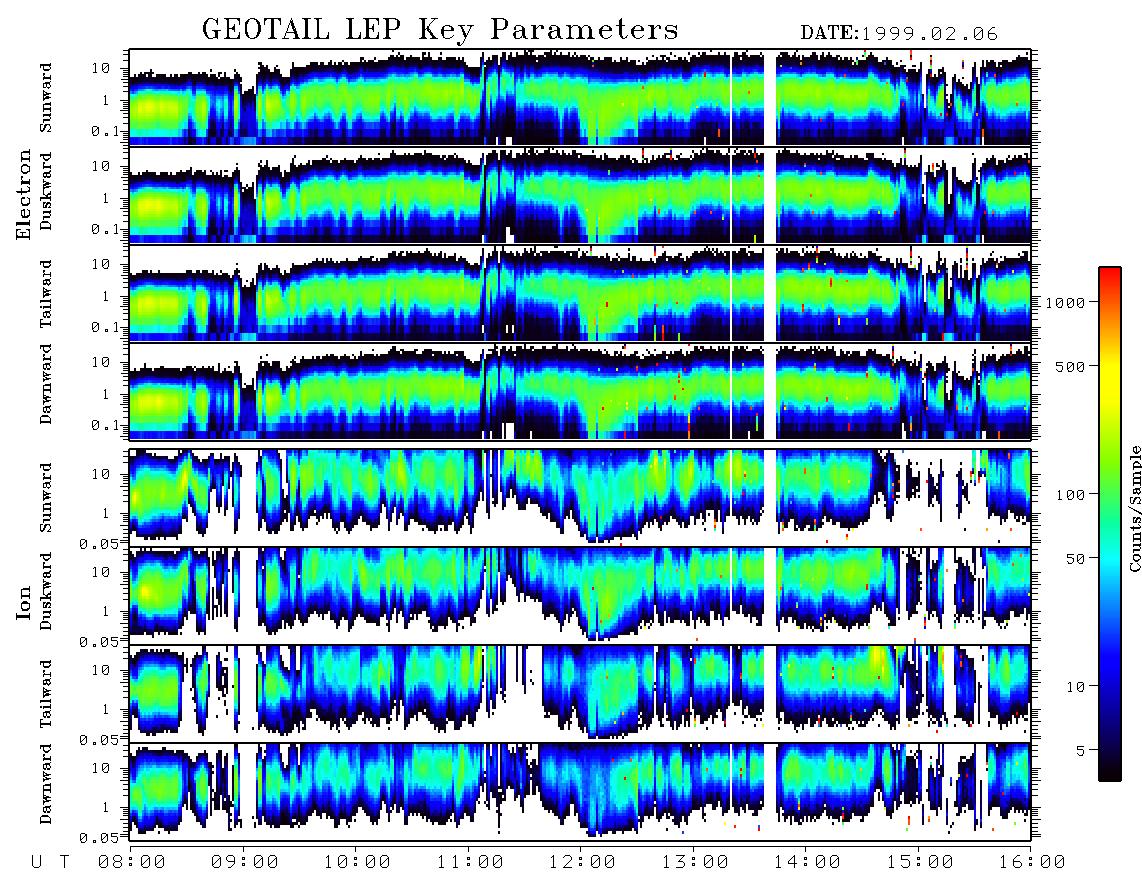Click the 'GEOTAIL LEP Key Parameters' title
The image size is (1142, 880).
pyautogui.click(x=440, y=30)
